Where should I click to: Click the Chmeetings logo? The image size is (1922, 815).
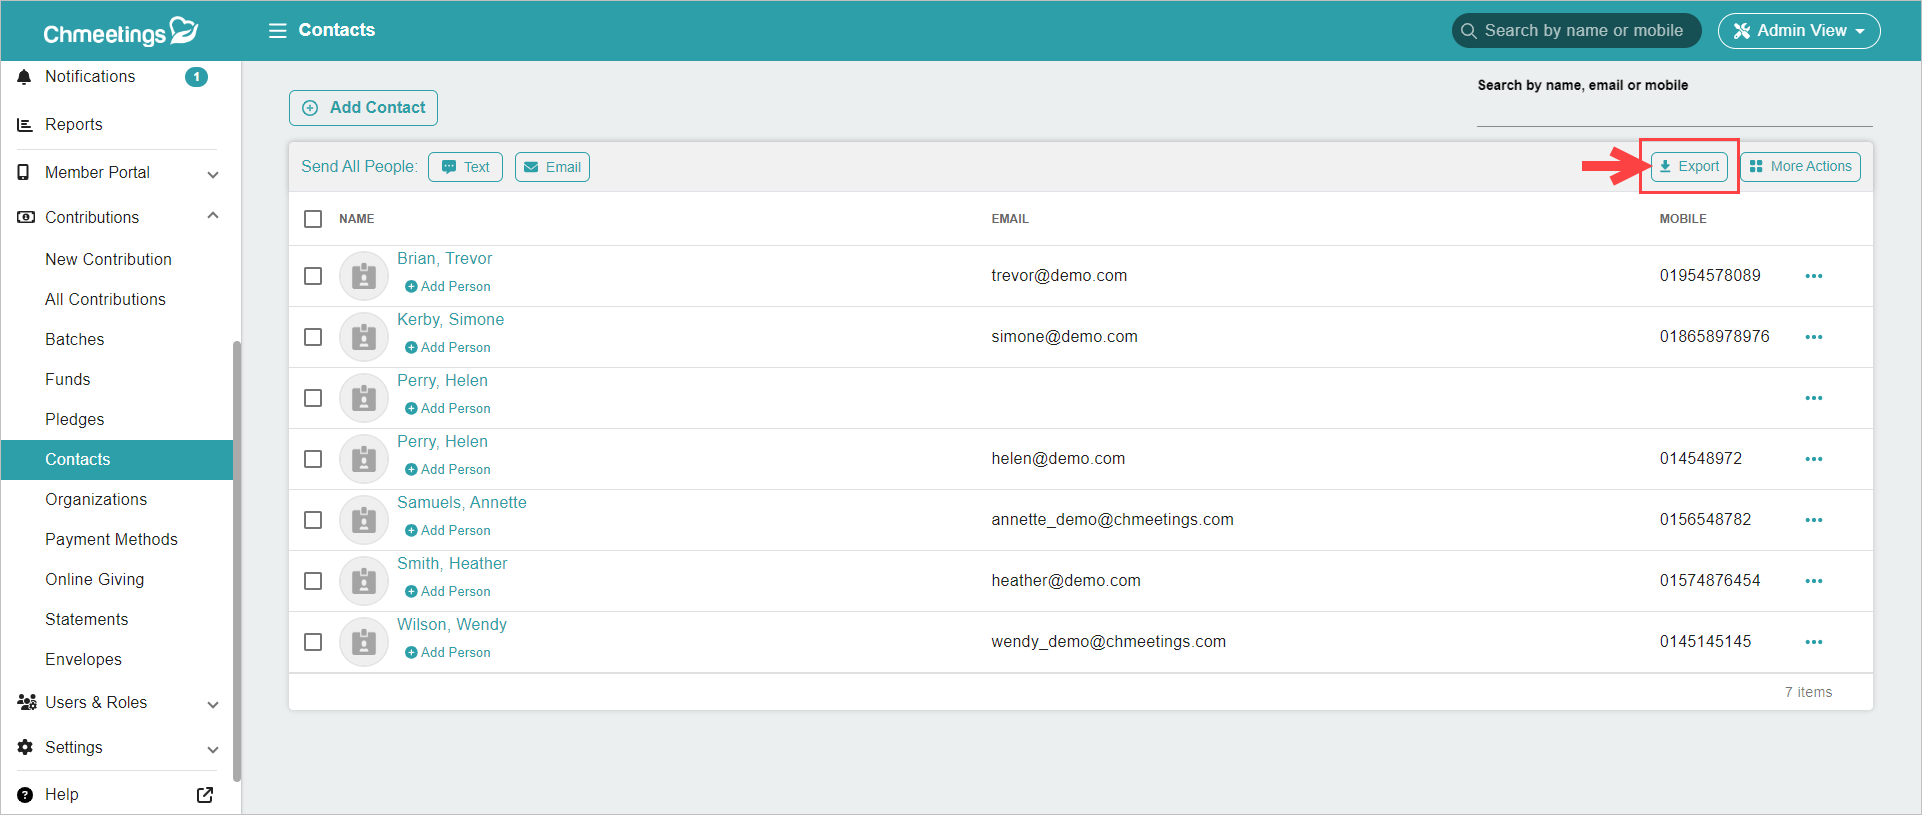(120, 32)
